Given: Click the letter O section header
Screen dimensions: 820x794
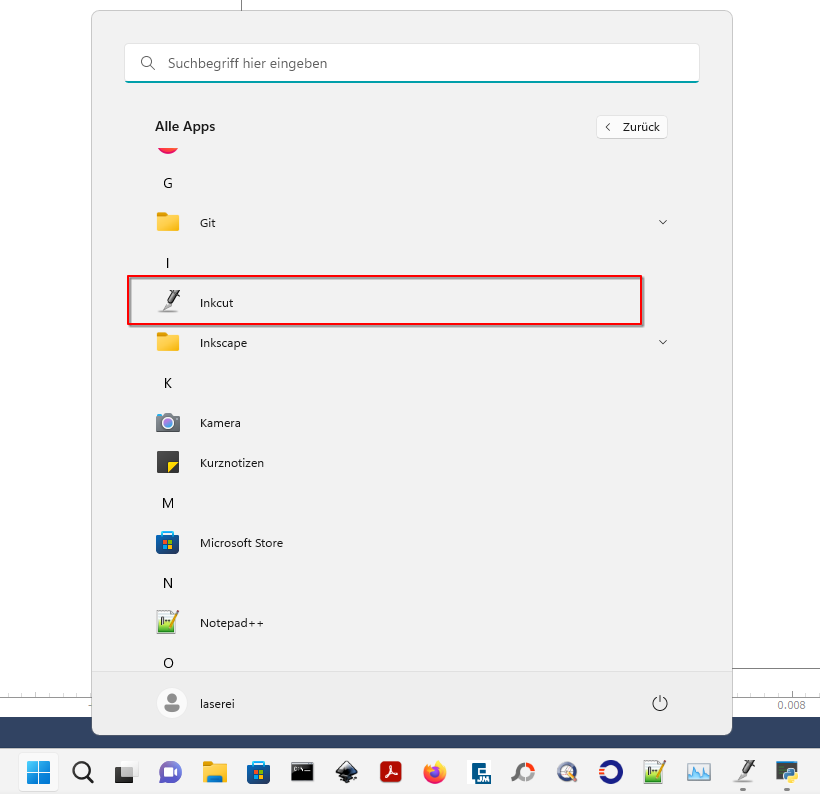Looking at the screenshot, I should [x=168, y=663].
